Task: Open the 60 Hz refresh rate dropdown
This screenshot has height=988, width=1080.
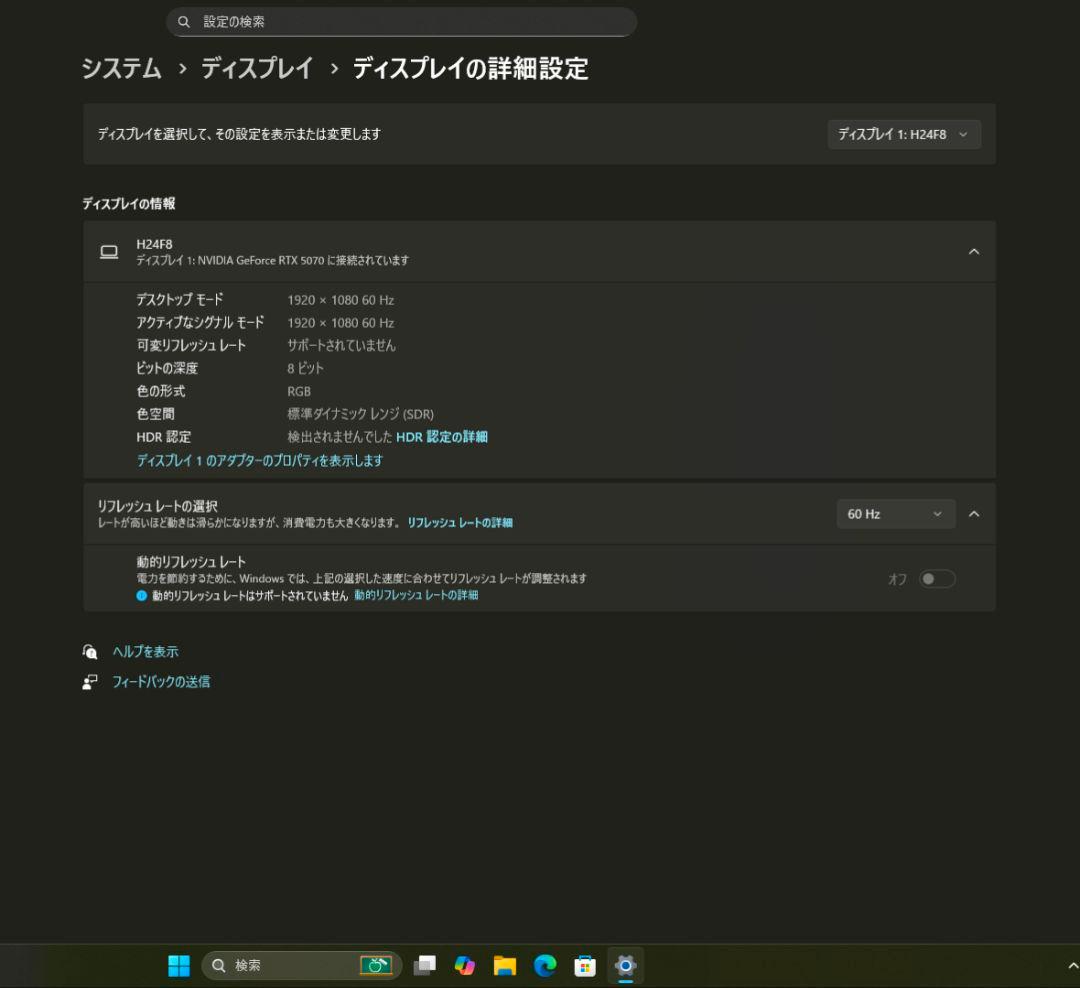Action: point(894,513)
